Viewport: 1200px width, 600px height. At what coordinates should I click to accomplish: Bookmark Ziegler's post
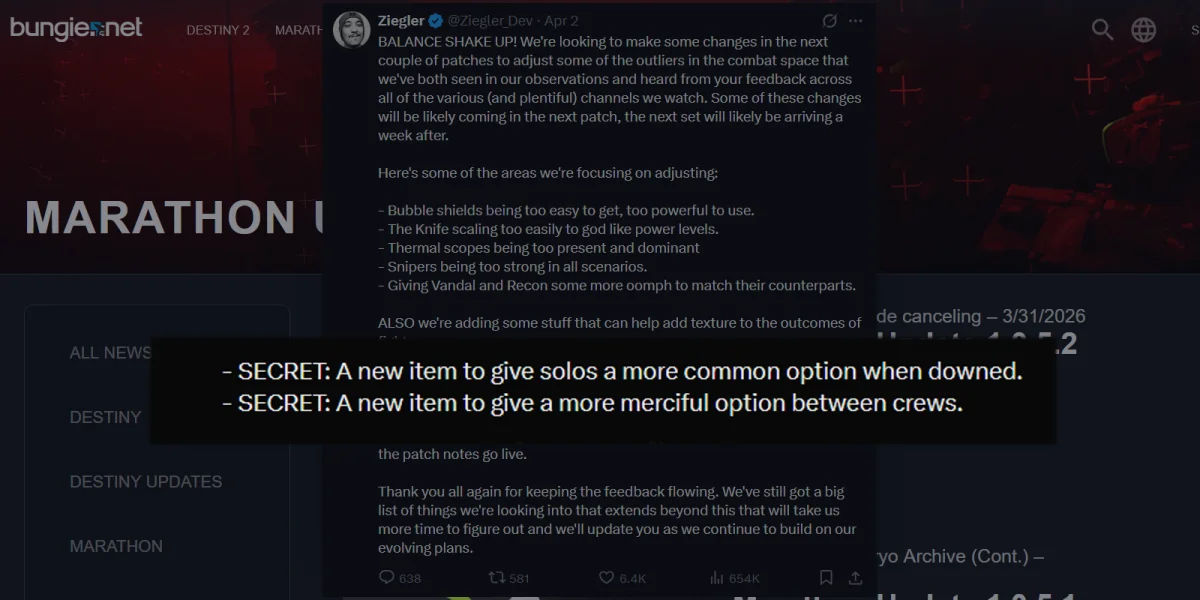(x=825, y=578)
